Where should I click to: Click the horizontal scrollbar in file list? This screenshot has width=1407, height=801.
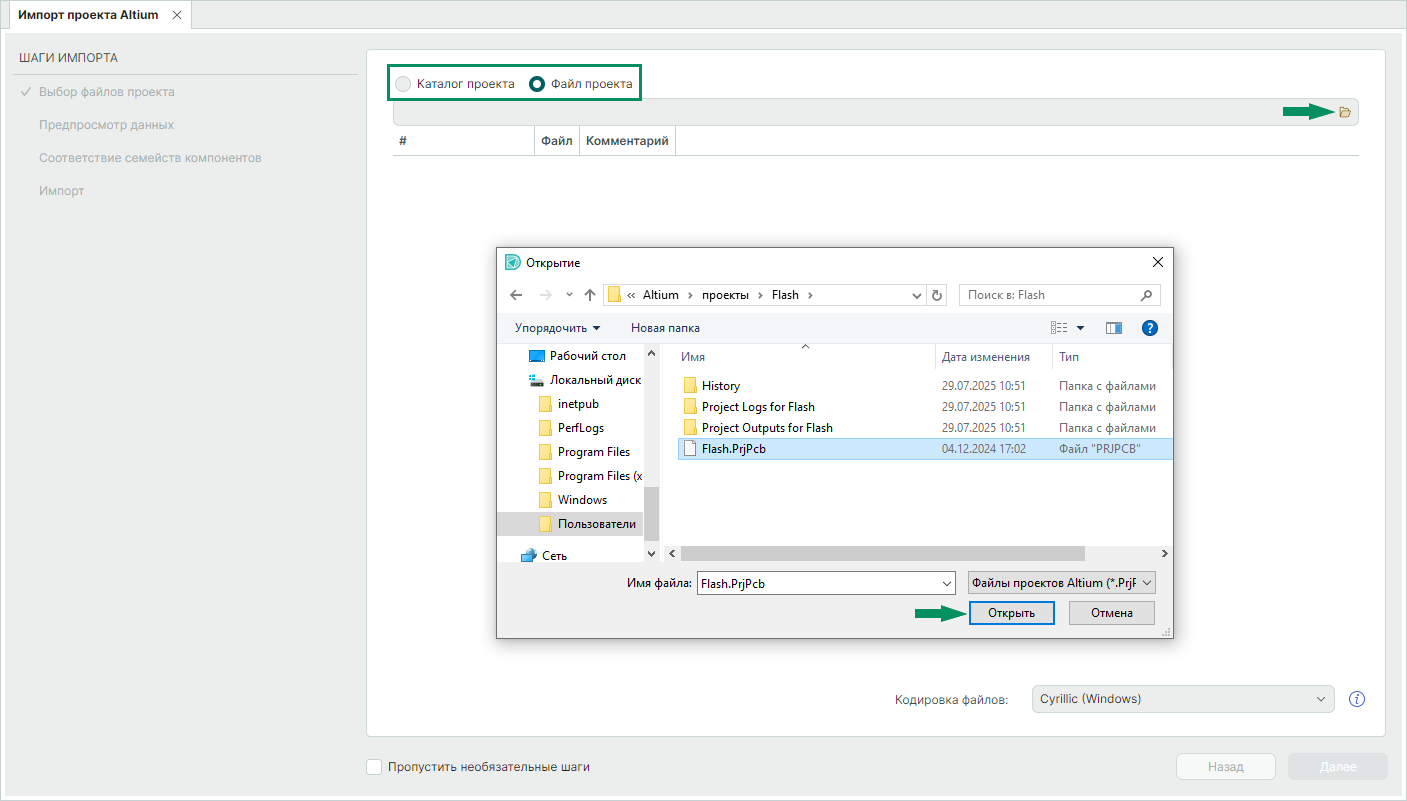(x=882, y=554)
